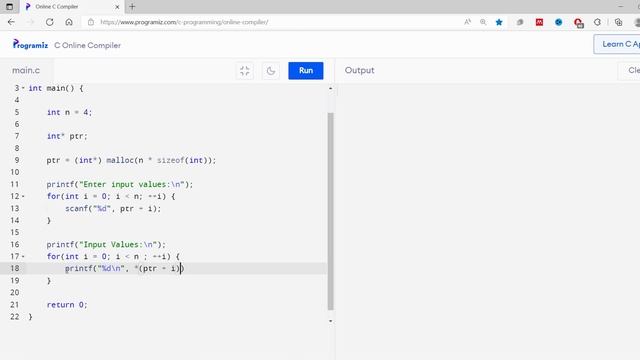Collapse the for loop fold arrow at line 17
The image size is (640, 360).
23,256
